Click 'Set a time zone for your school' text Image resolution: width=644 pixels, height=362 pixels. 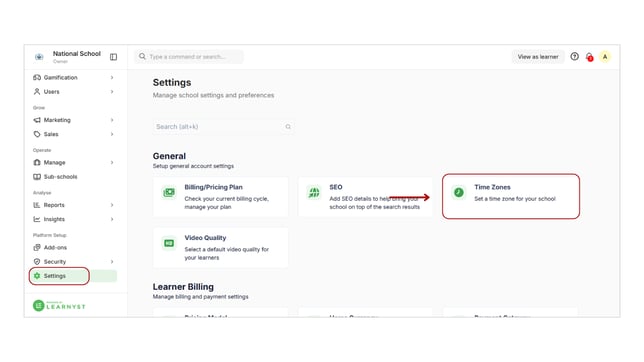point(515,199)
